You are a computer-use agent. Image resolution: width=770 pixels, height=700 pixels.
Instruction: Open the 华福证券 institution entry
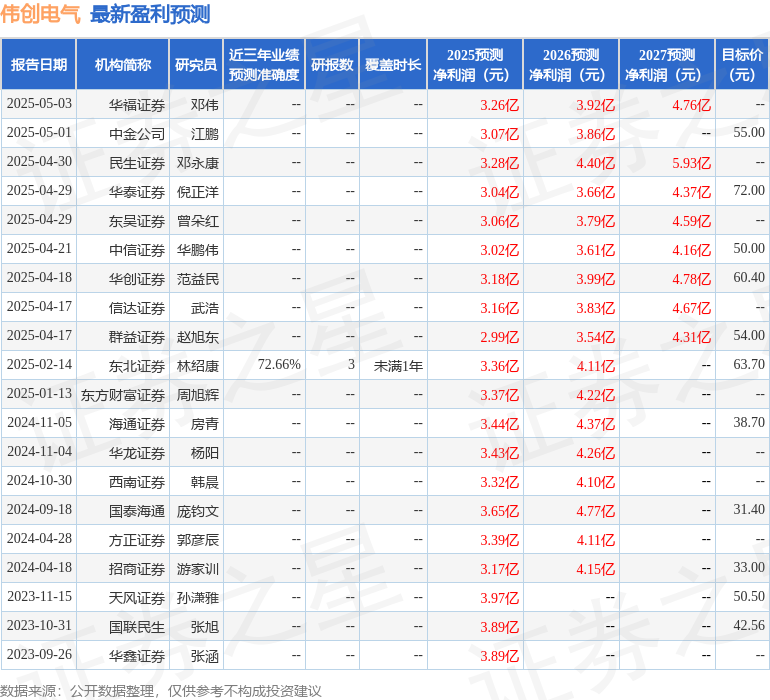click(137, 104)
